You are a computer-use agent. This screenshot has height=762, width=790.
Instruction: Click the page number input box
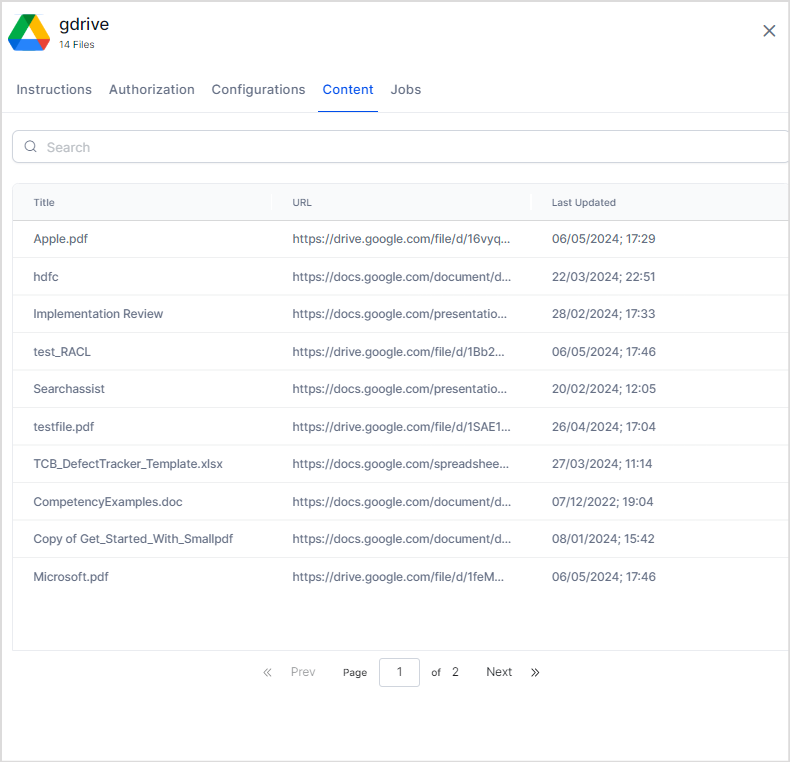[399, 672]
